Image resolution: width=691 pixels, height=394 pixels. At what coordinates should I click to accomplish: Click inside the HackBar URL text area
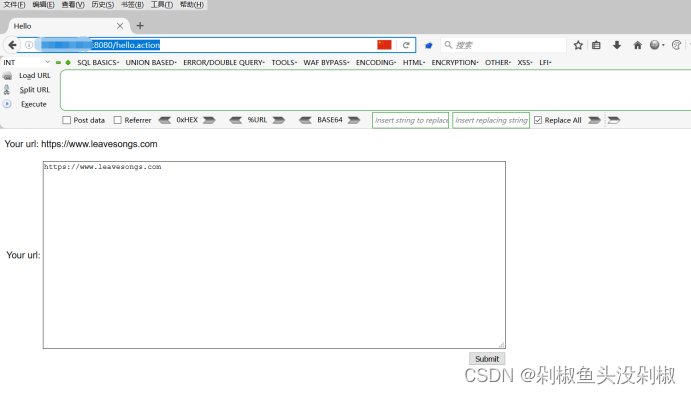pyautogui.click(x=375, y=90)
